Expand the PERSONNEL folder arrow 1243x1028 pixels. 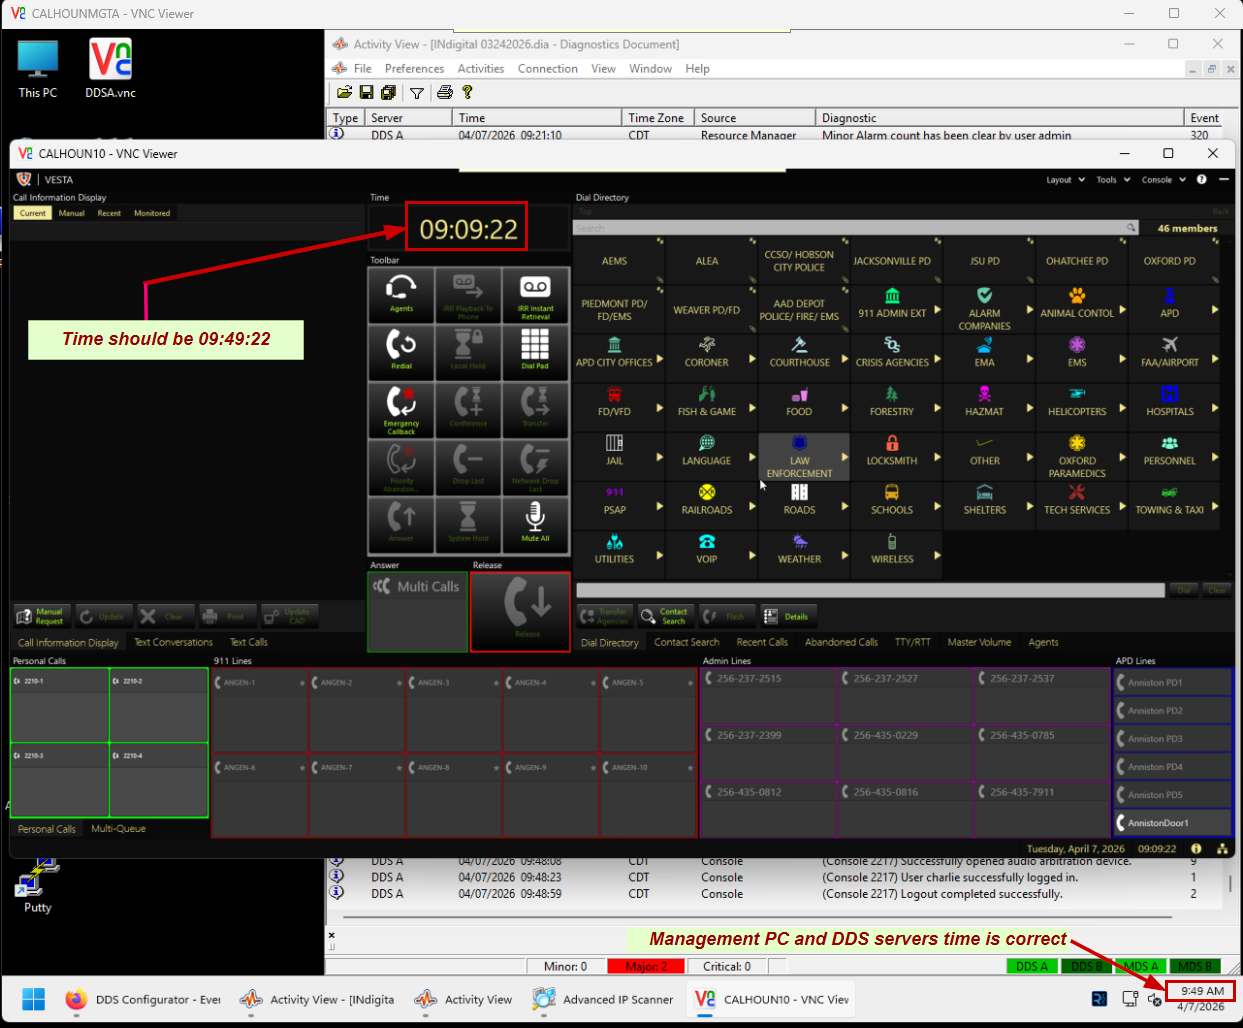[1215, 457]
